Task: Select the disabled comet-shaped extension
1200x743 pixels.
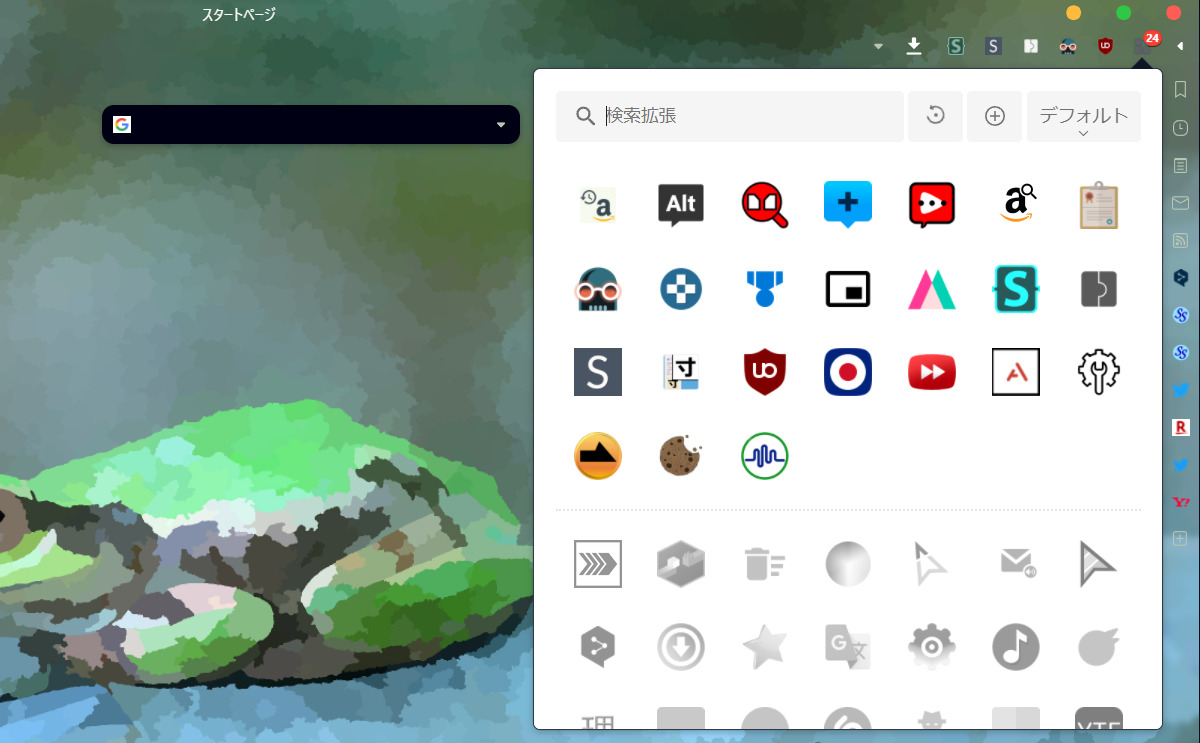Action: [x=1099, y=648]
